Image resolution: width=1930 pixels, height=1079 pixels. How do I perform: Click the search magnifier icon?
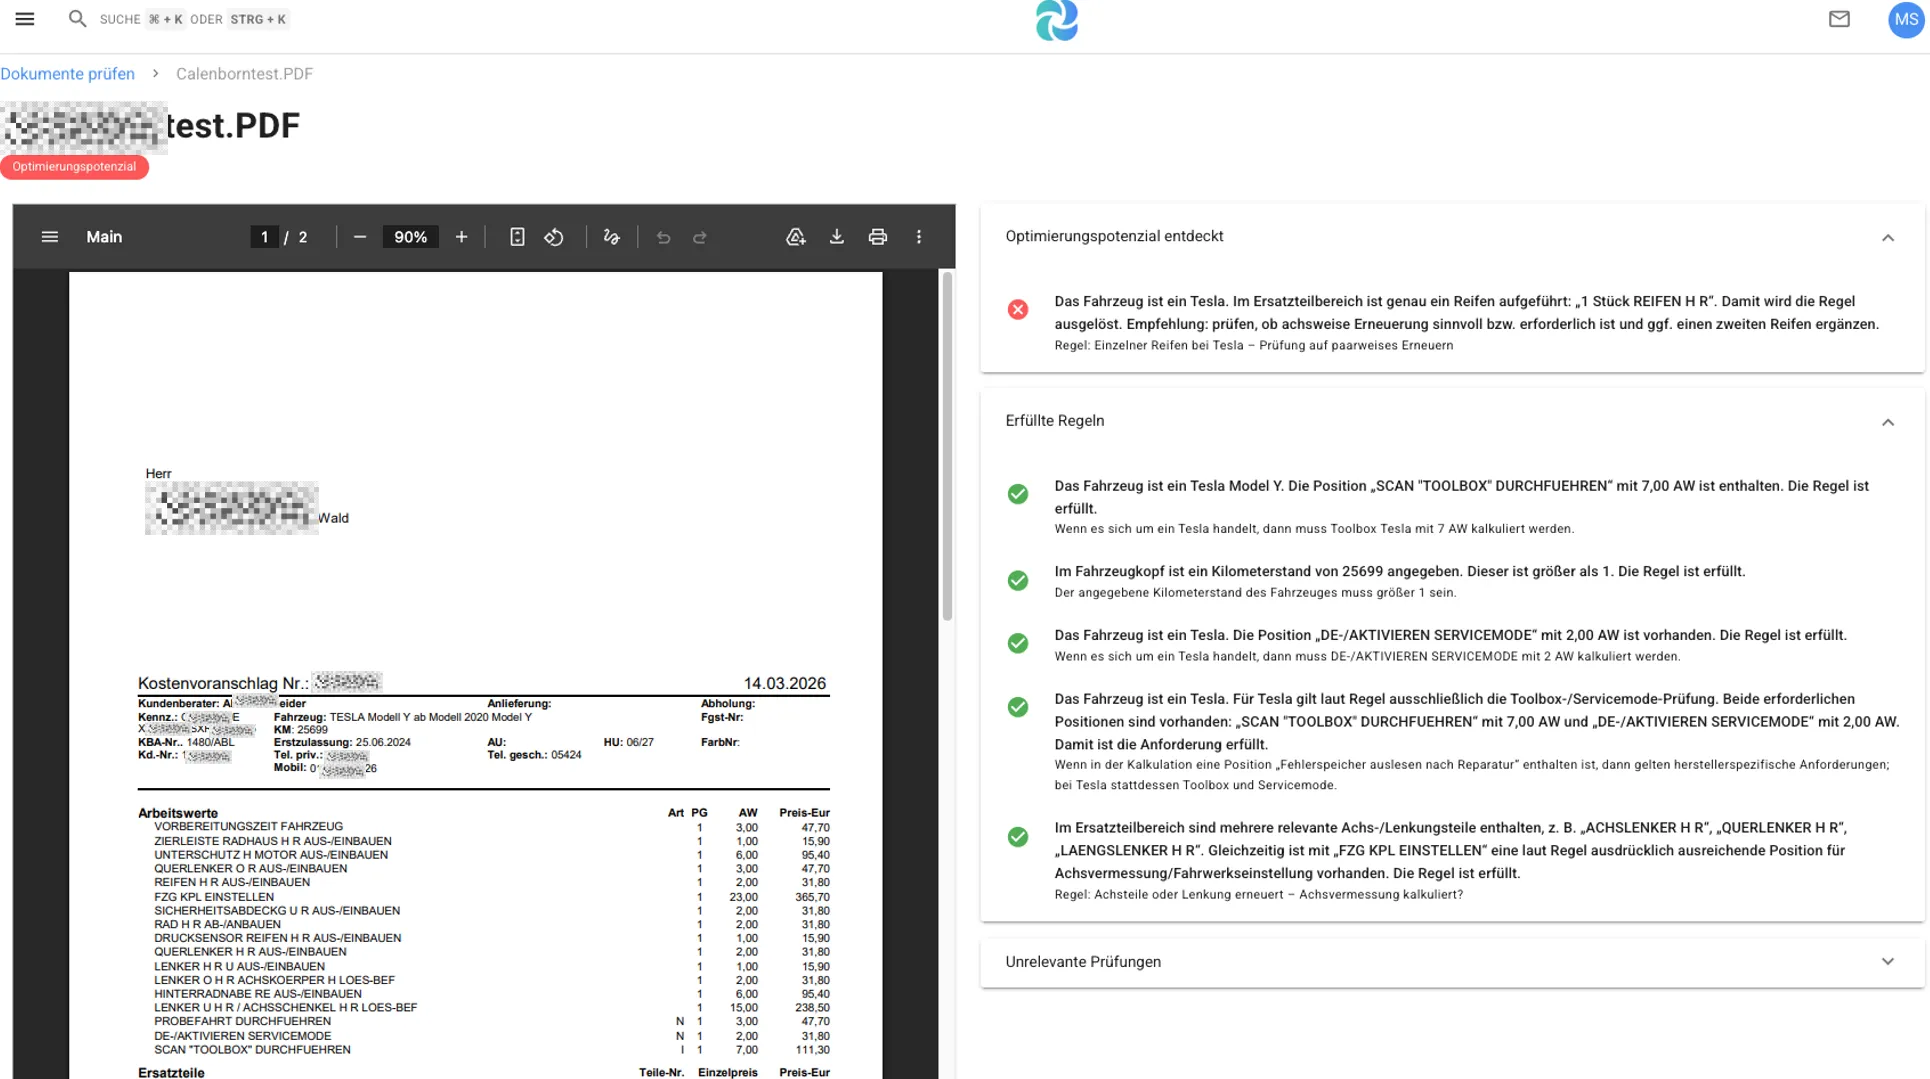coord(77,19)
